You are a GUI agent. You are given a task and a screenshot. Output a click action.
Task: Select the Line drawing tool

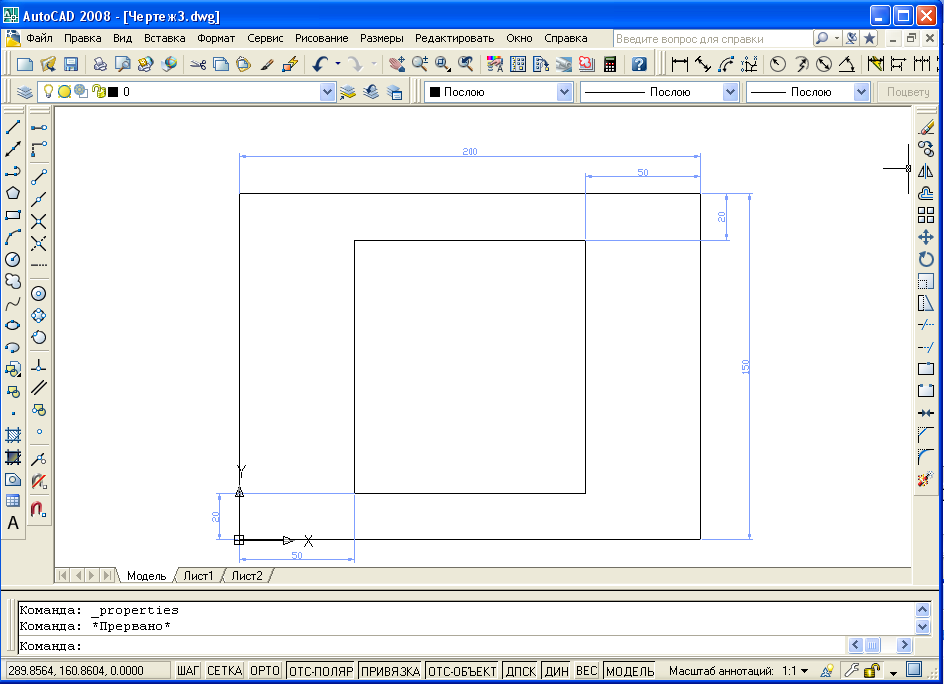13,127
